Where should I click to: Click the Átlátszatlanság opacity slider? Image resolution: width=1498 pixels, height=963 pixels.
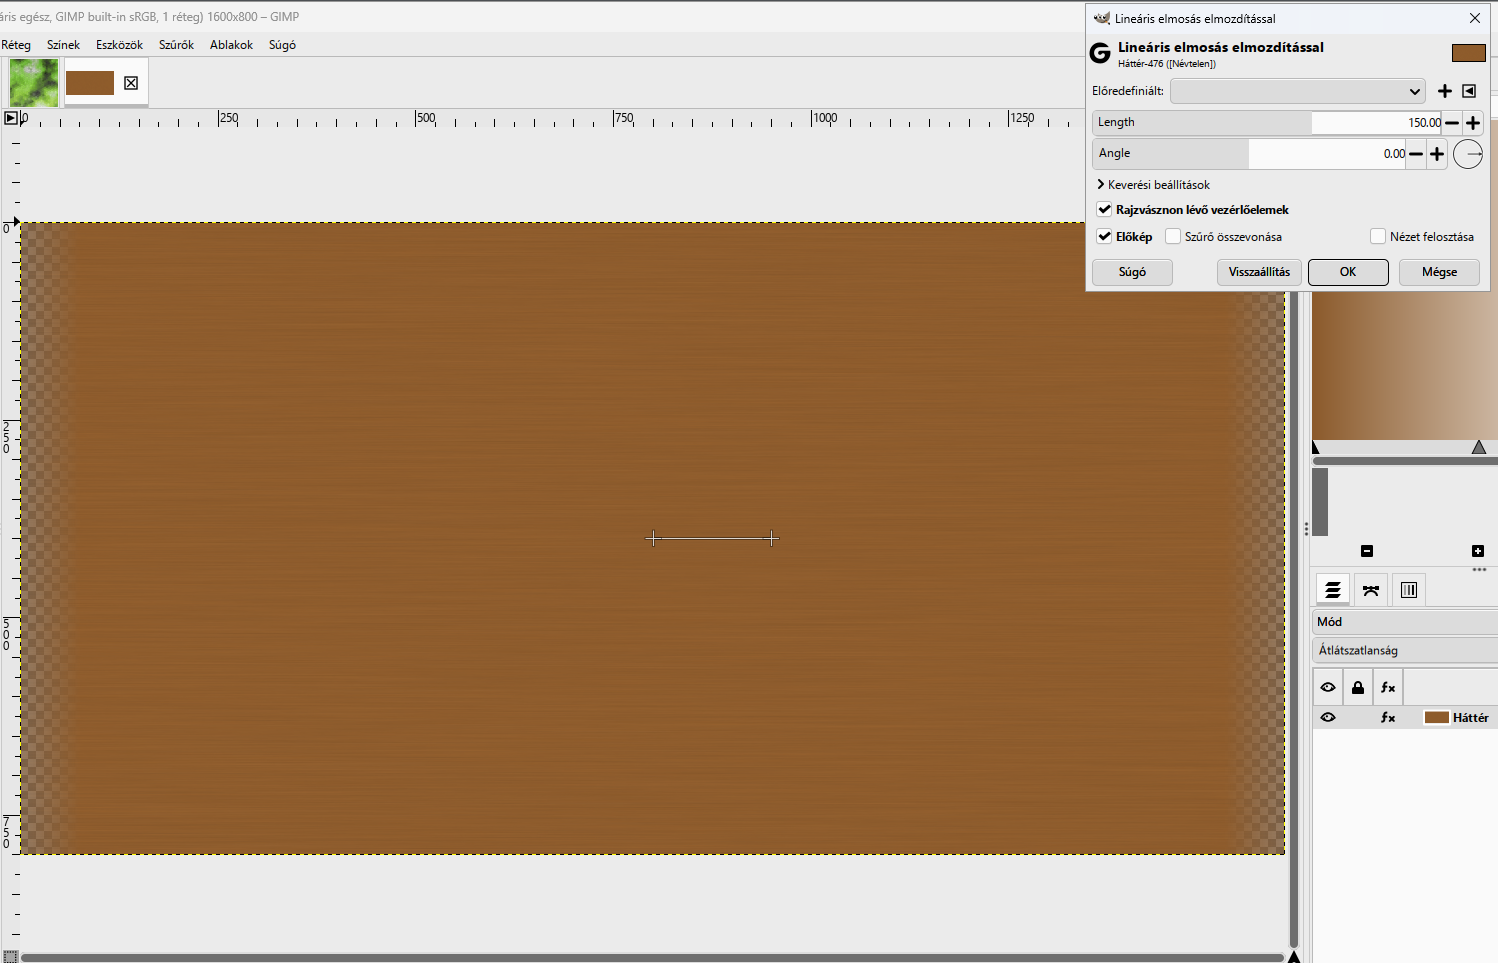tap(1405, 650)
